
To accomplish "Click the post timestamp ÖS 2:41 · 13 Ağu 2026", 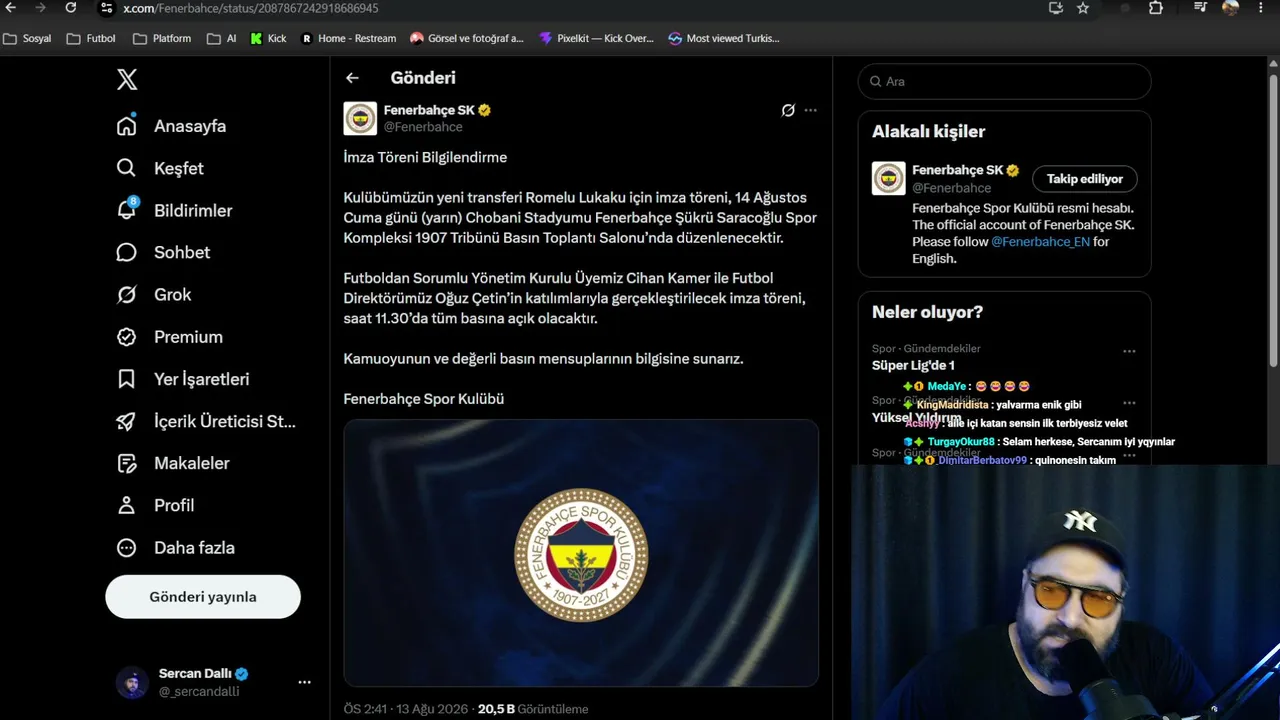I will tap(406, 709).
